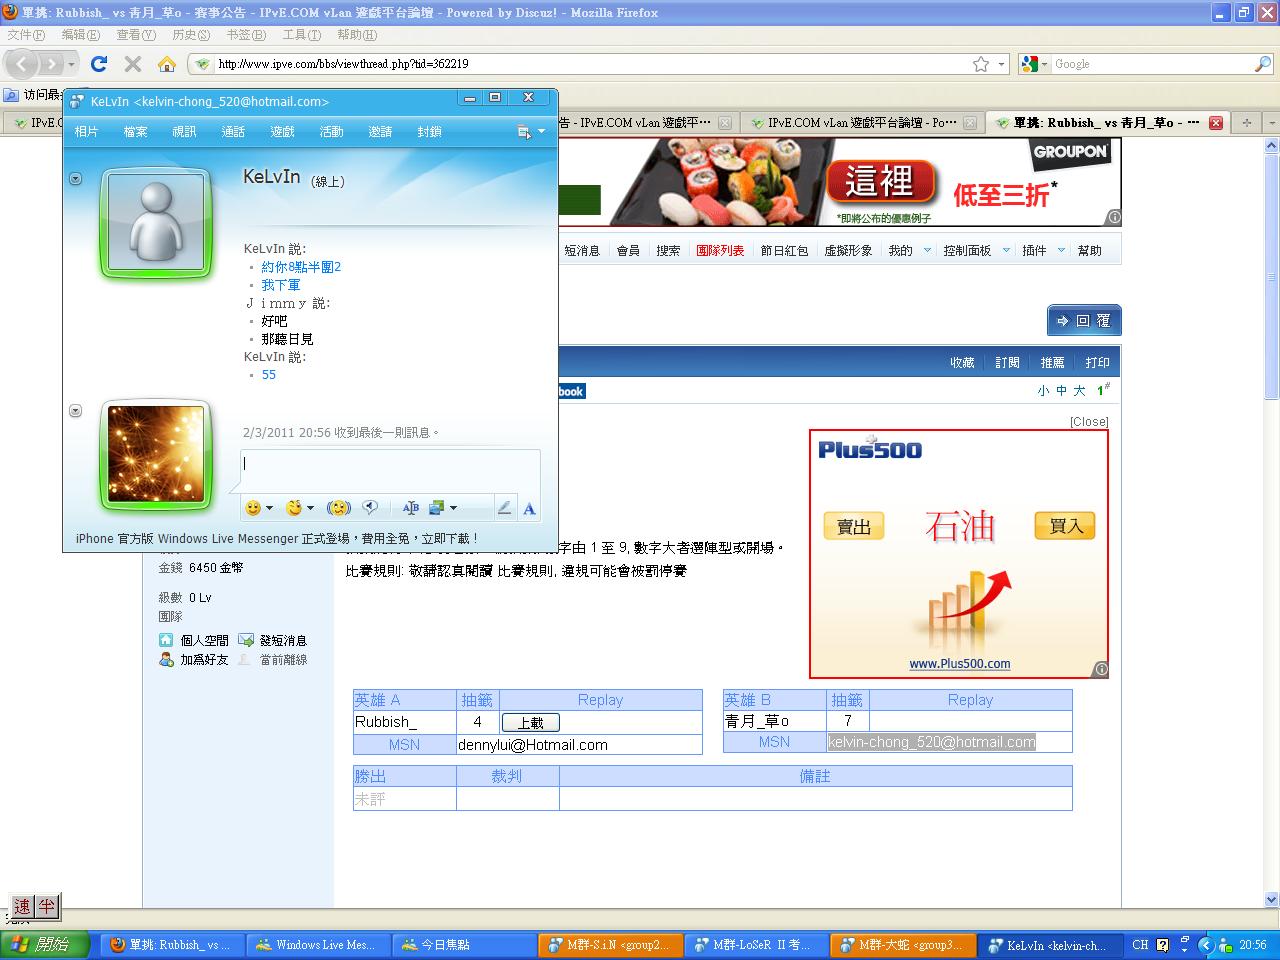Switch to handwriting pen input
This screenshot has width=1280, height=960.
504,508
